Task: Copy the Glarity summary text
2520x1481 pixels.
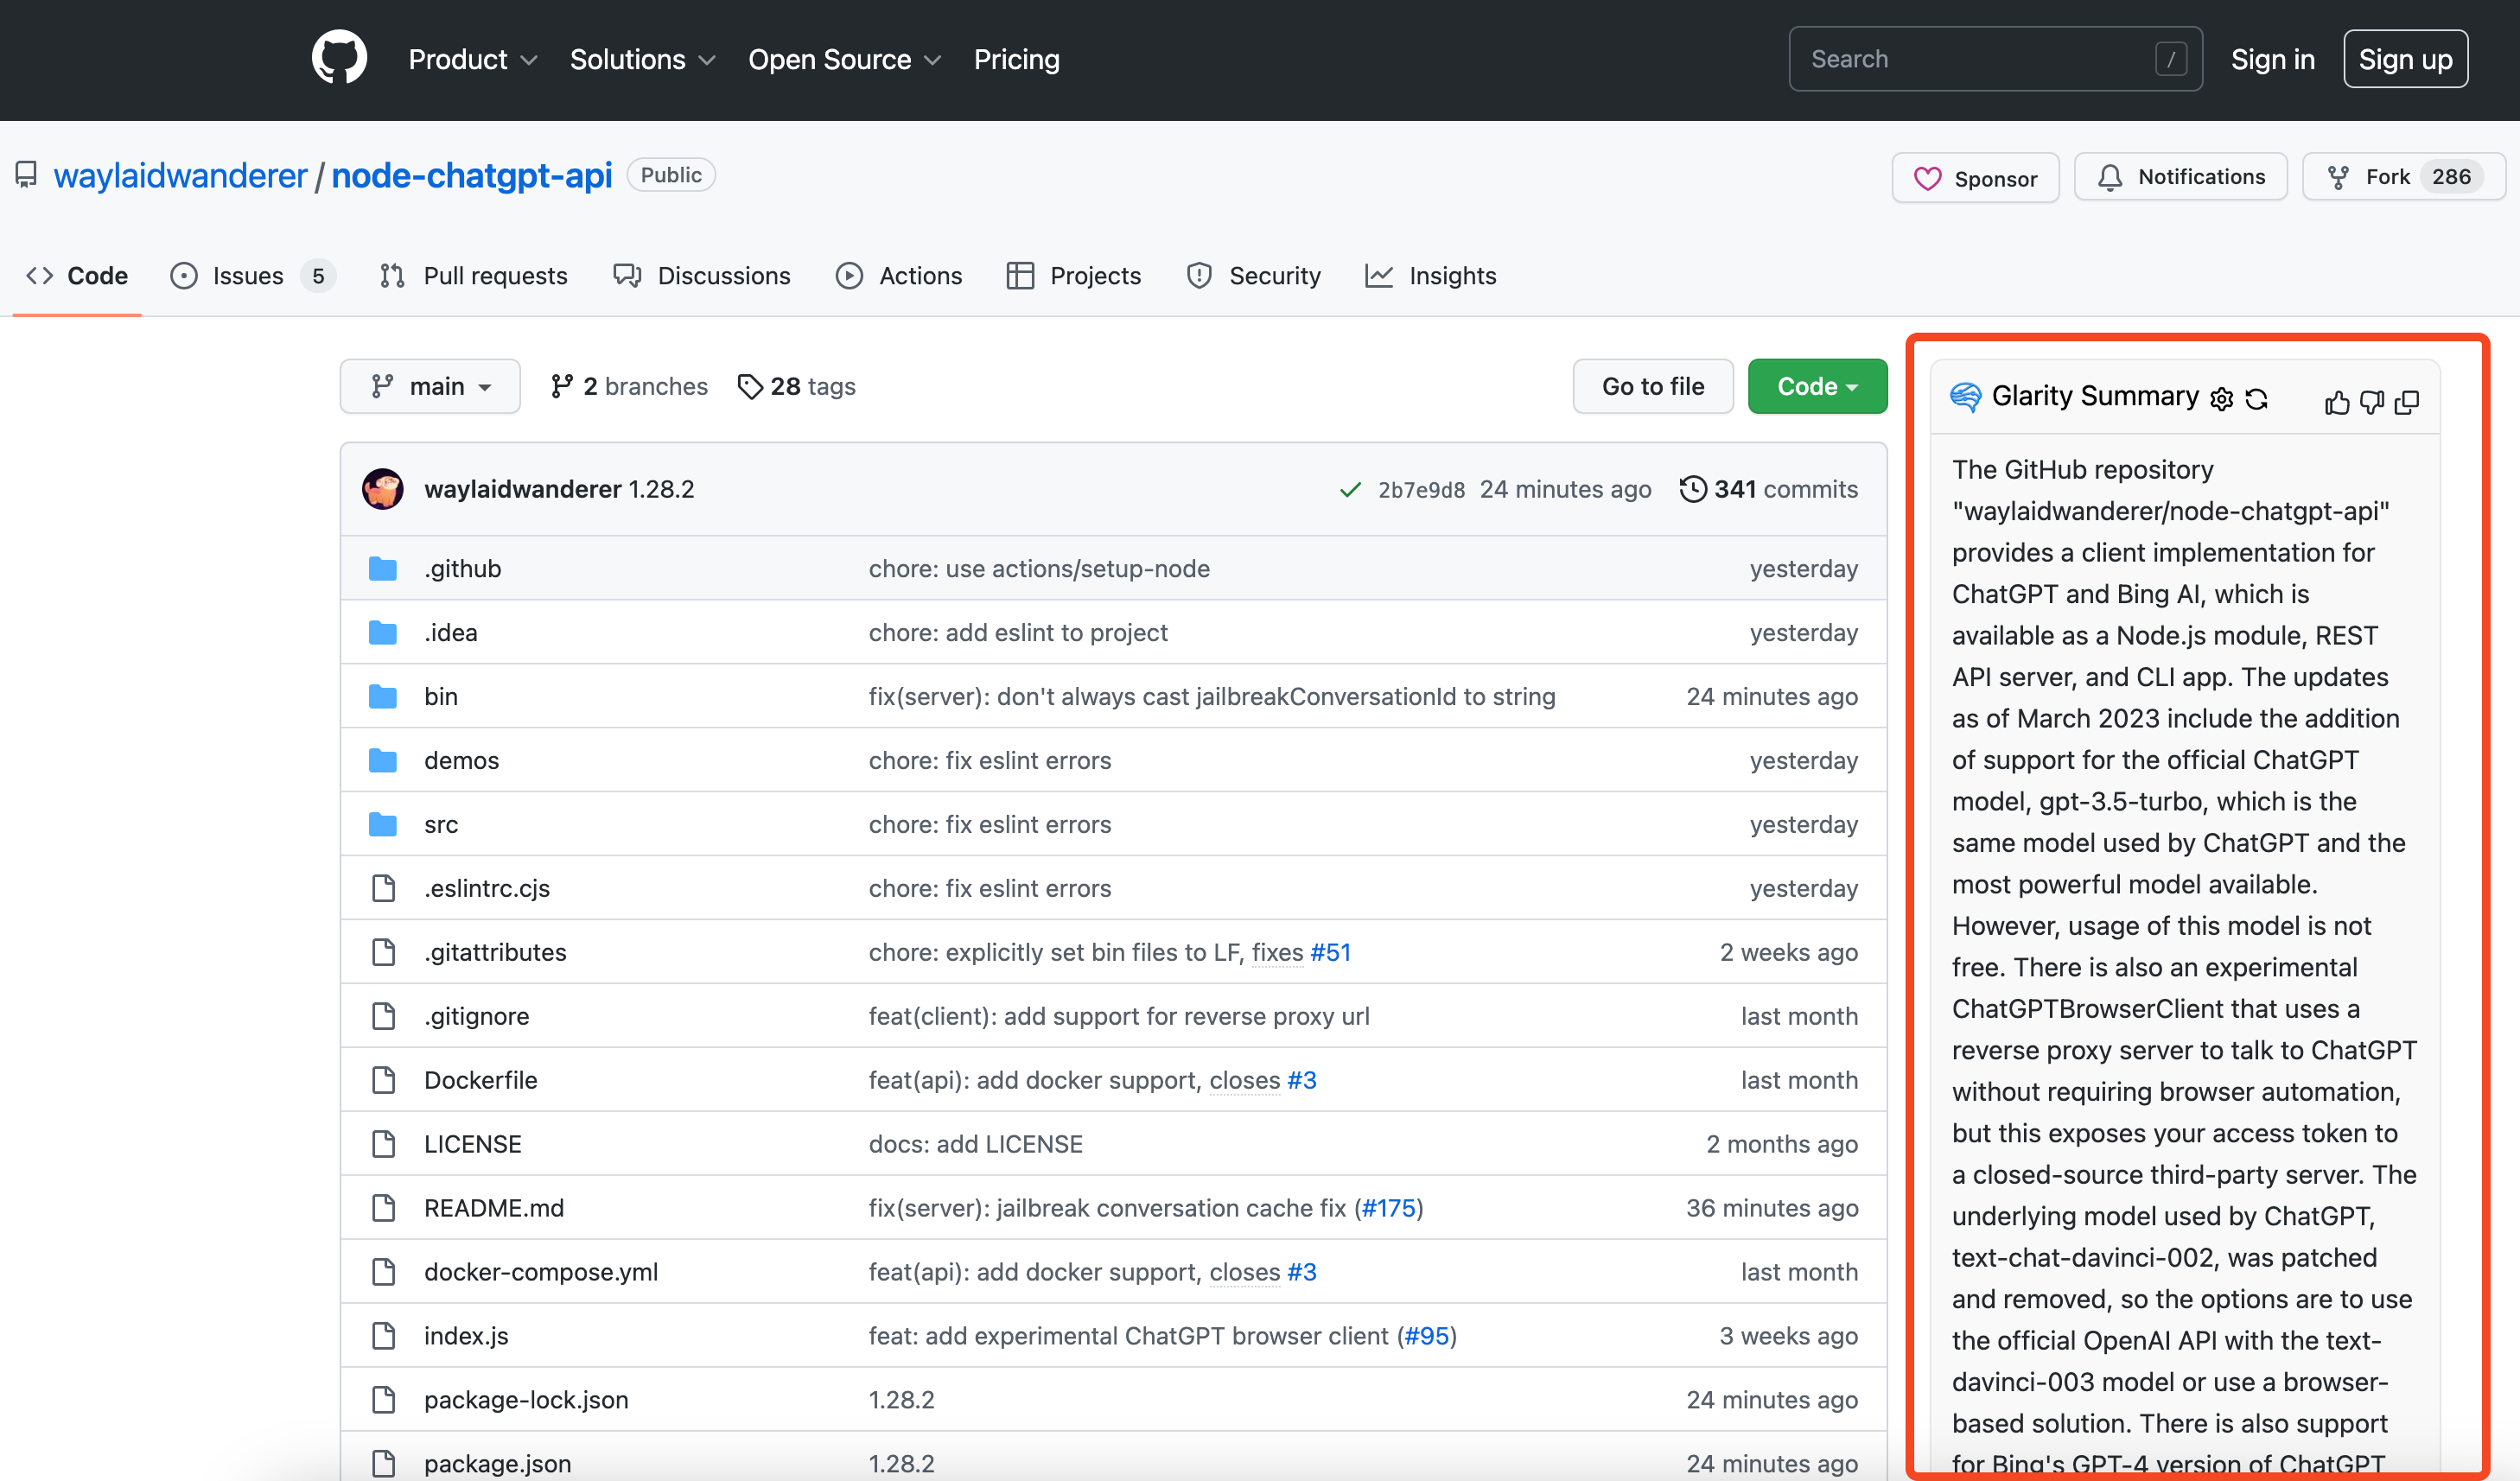Action: pyautogui.click(x=2408, y=401)
